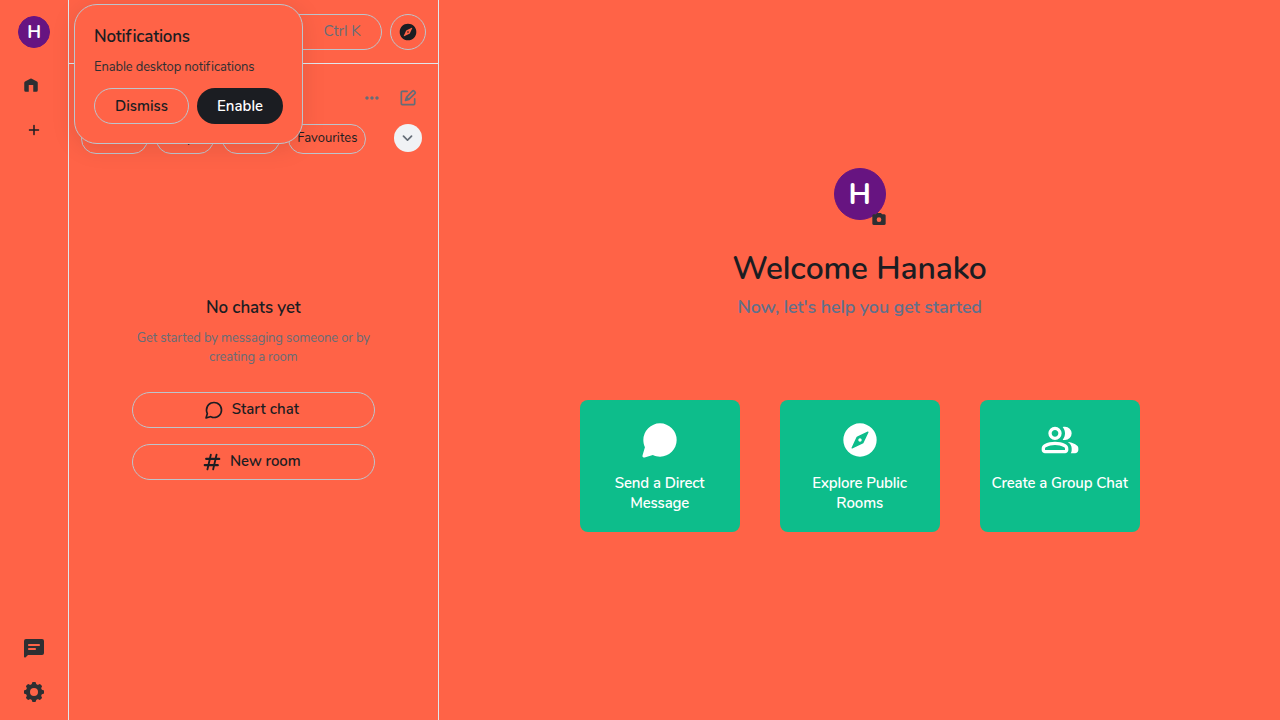Choose the Create a Group Chat card
The image size is (1280, 720).
click(x=1060, y=466)
